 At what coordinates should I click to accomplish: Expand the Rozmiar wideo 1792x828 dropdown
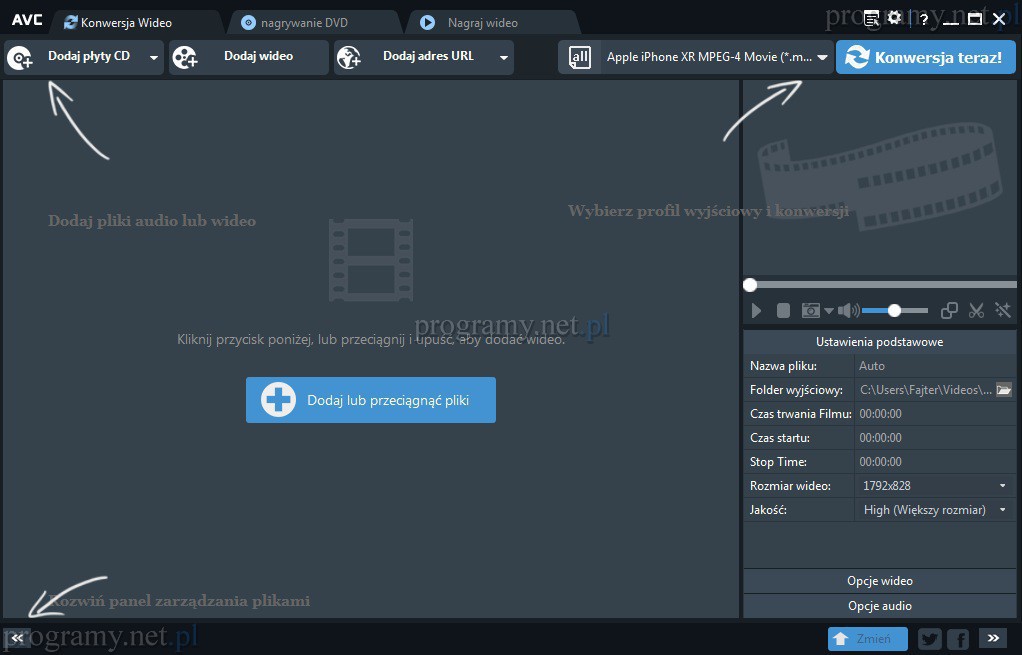coord(1002,486)
